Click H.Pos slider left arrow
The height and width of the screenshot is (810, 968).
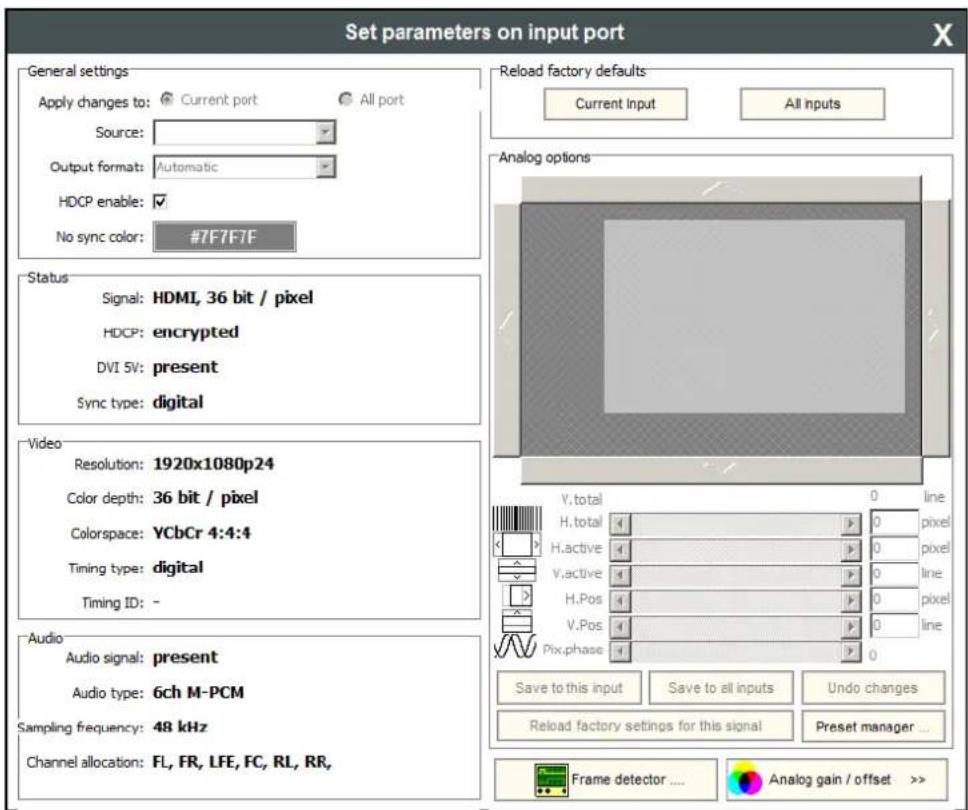coord(620,600)
